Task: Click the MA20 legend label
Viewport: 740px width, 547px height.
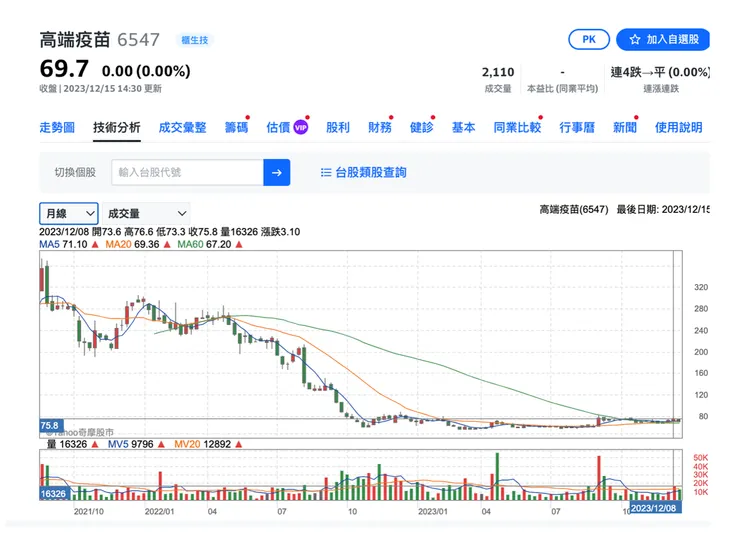Action: (118, 244)
